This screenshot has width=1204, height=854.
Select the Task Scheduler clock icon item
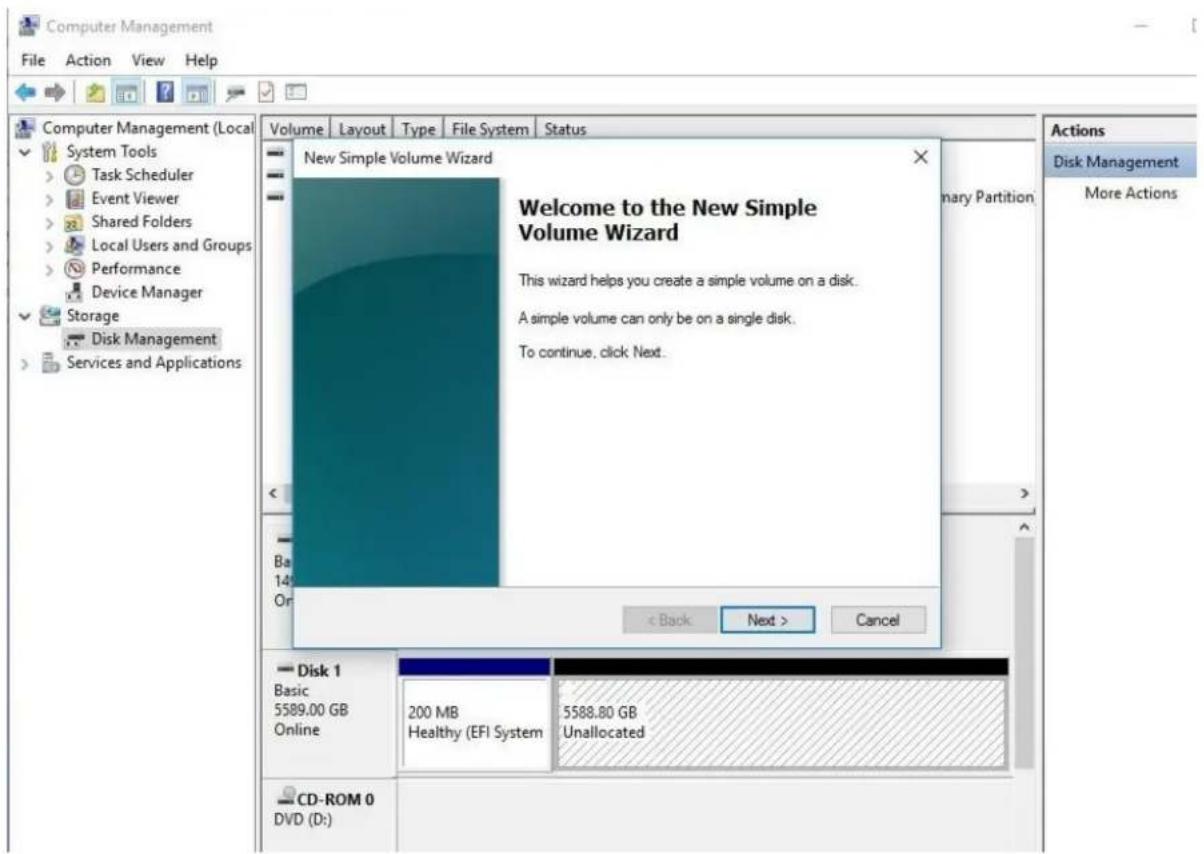pos(129,175)
